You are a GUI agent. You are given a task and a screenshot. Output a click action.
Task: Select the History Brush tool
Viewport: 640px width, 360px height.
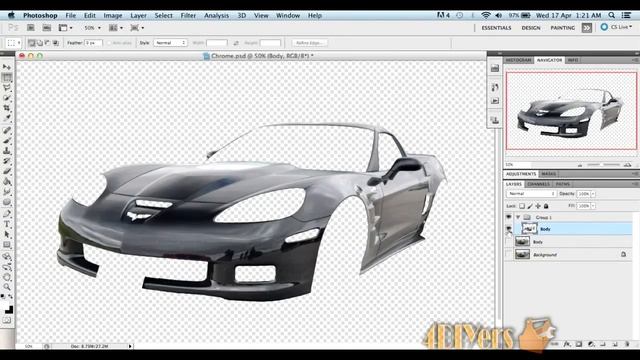pyautogui.click(x=7, y=161)
